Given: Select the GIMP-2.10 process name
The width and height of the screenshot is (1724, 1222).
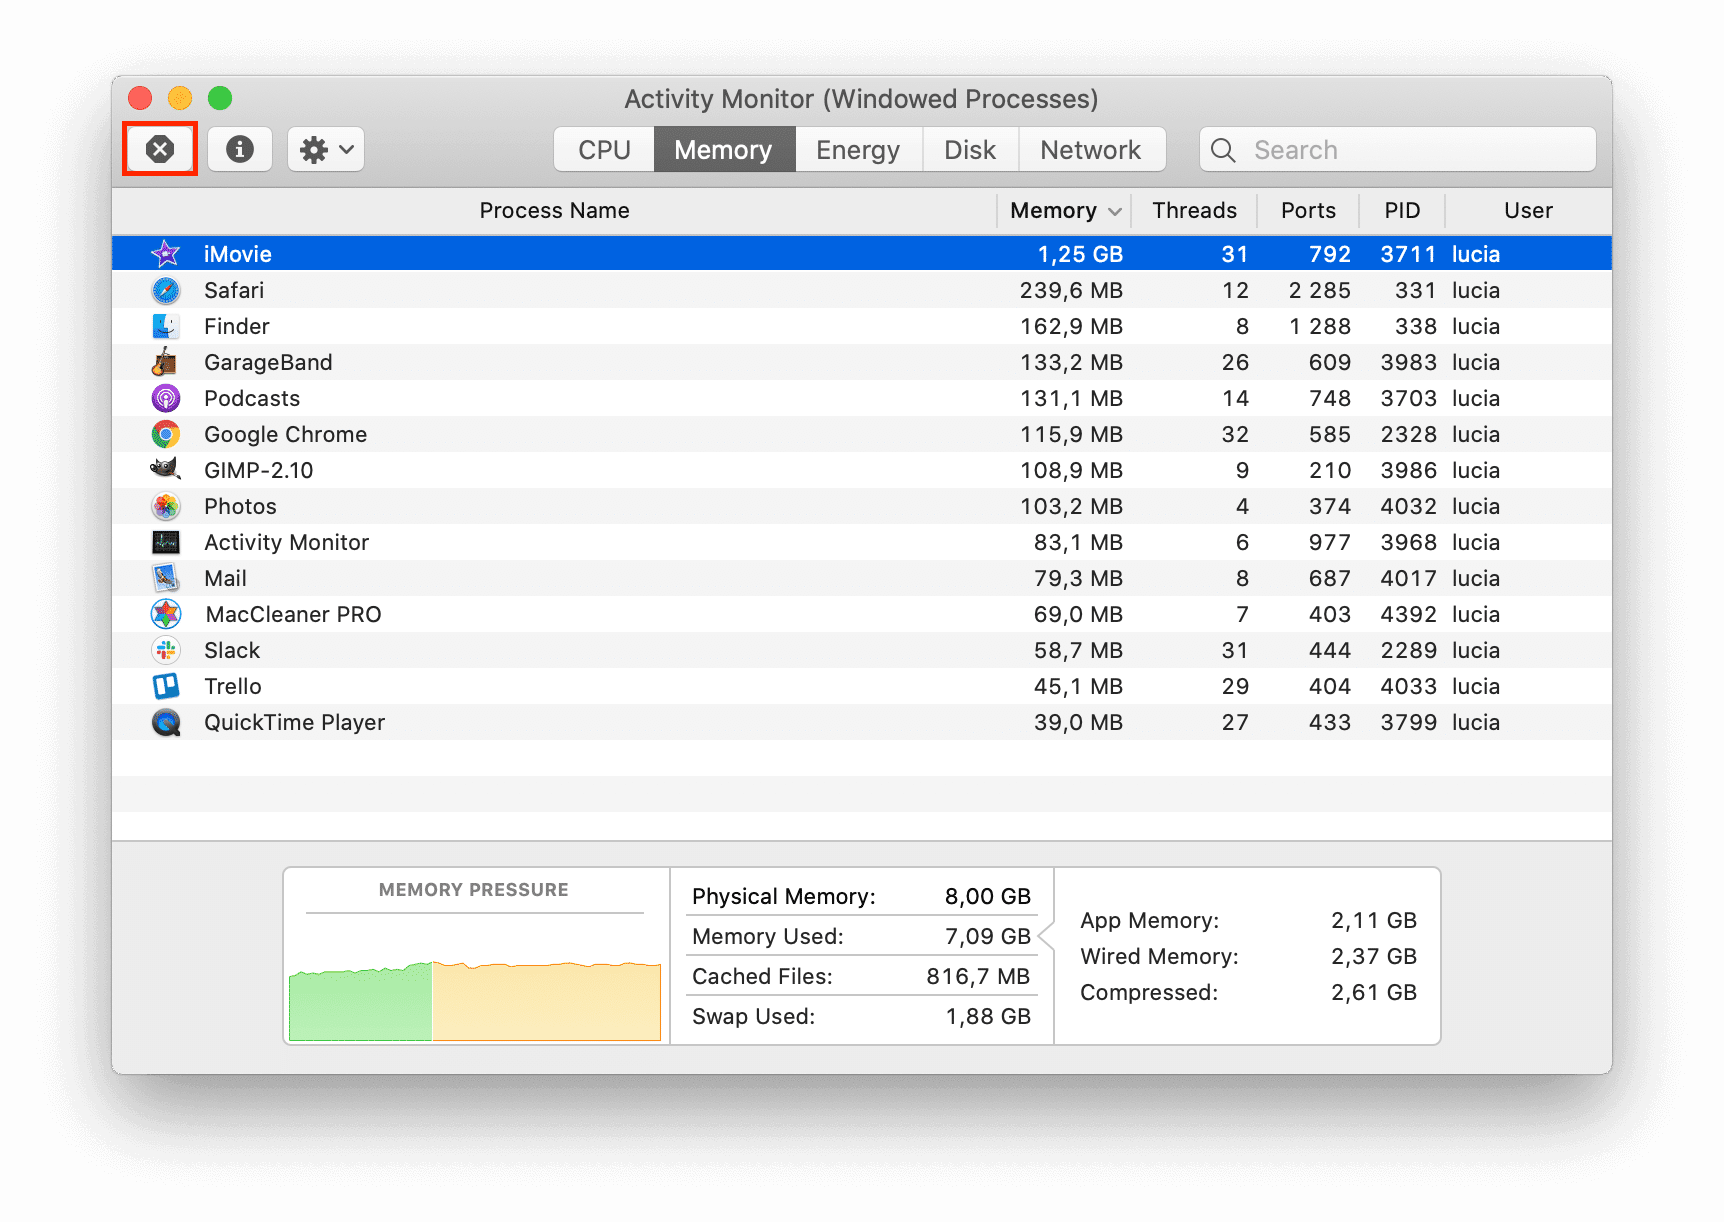Looking at the screenshot, I should (x=259, y=470).
